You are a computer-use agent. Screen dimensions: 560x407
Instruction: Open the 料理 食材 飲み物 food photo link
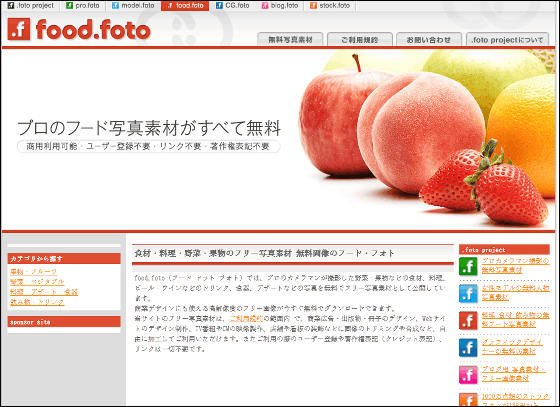[x=516, y=320]
